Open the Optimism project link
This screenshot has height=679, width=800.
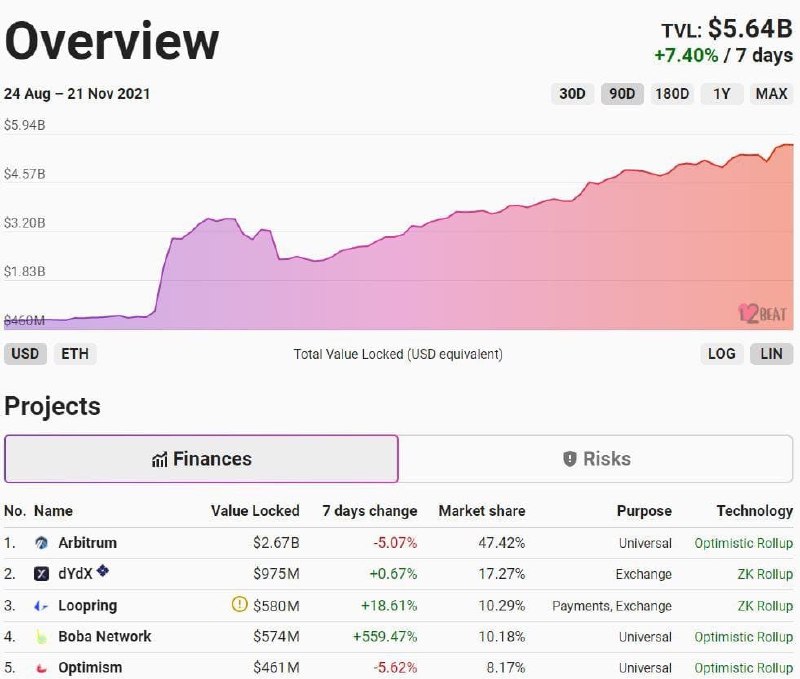[90, 668]
